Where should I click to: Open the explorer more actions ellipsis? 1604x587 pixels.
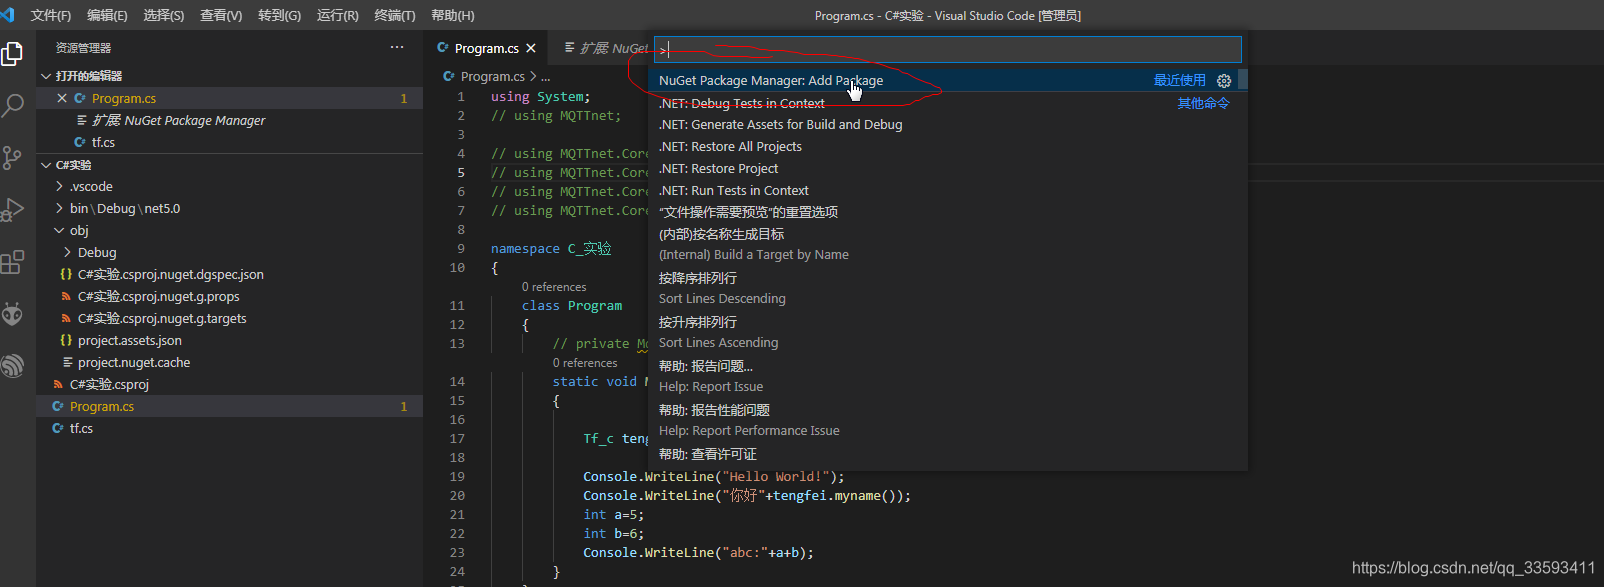pos(397,47)
